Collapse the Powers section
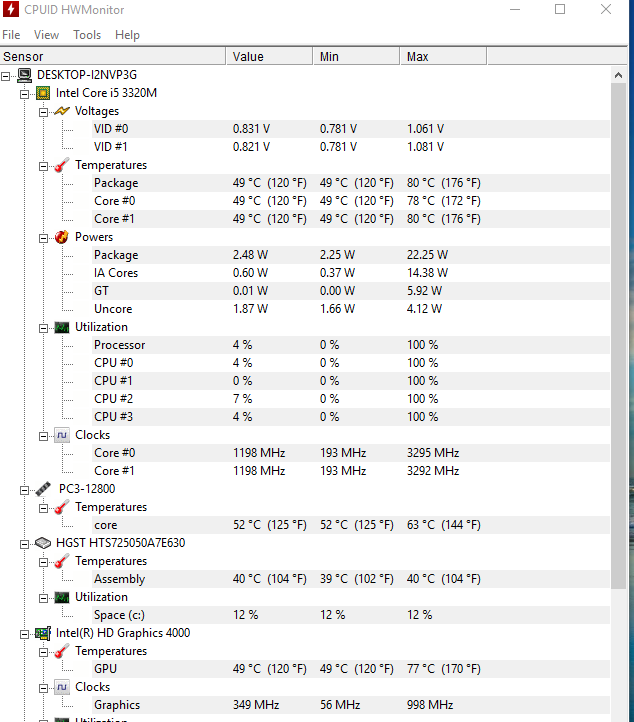Image resolution: width=634 pixels, height=722 pixels. pos(43,238)
